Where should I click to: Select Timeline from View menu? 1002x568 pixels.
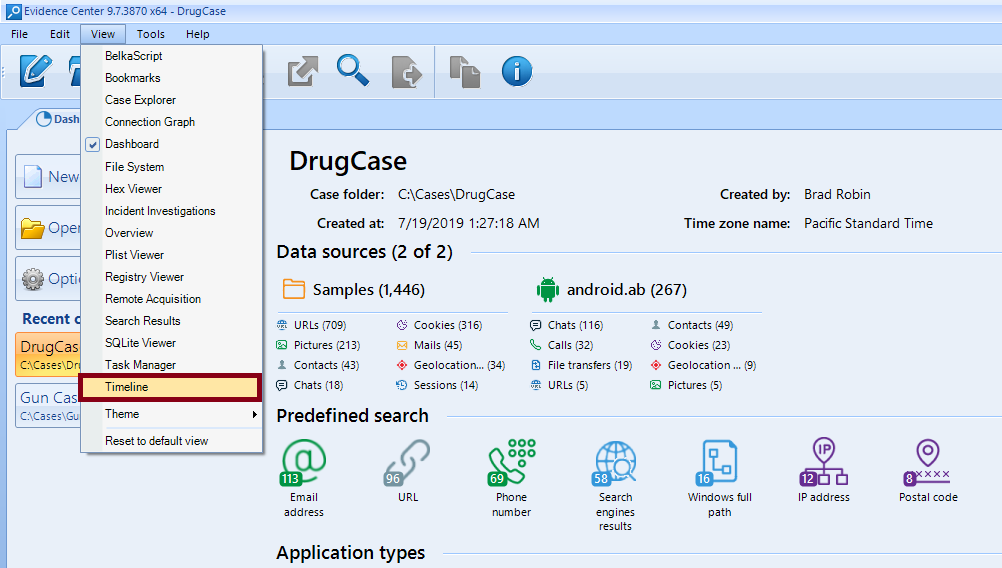(170, 387)
